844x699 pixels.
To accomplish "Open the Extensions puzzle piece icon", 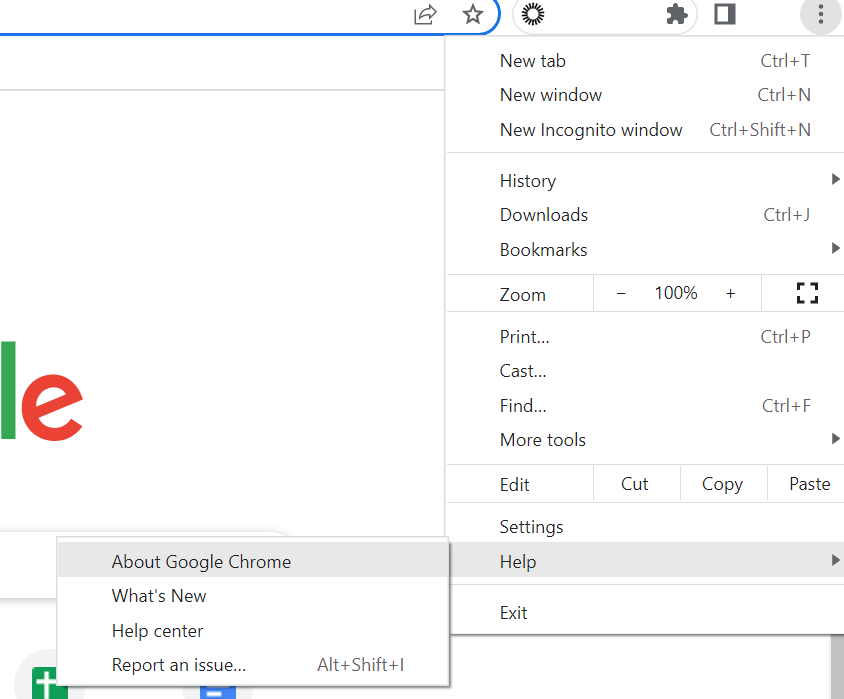I will tap(677, 15).
